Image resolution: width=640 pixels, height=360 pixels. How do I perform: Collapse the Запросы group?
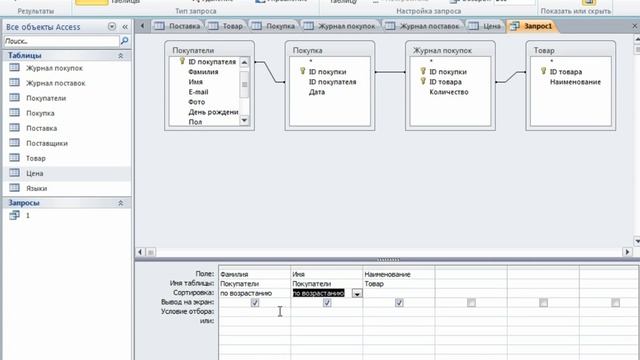point(120,203)
